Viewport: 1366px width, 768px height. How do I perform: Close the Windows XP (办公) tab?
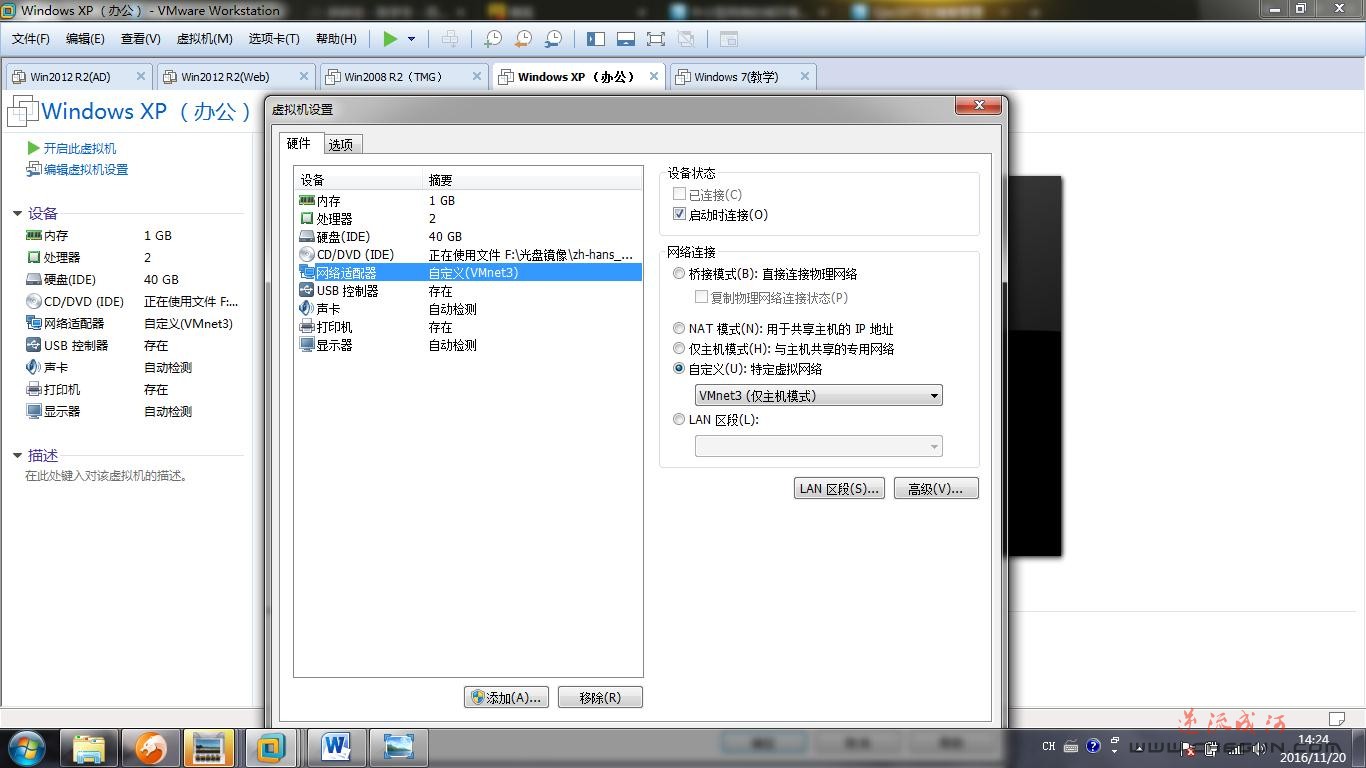(x=654, y=76)
